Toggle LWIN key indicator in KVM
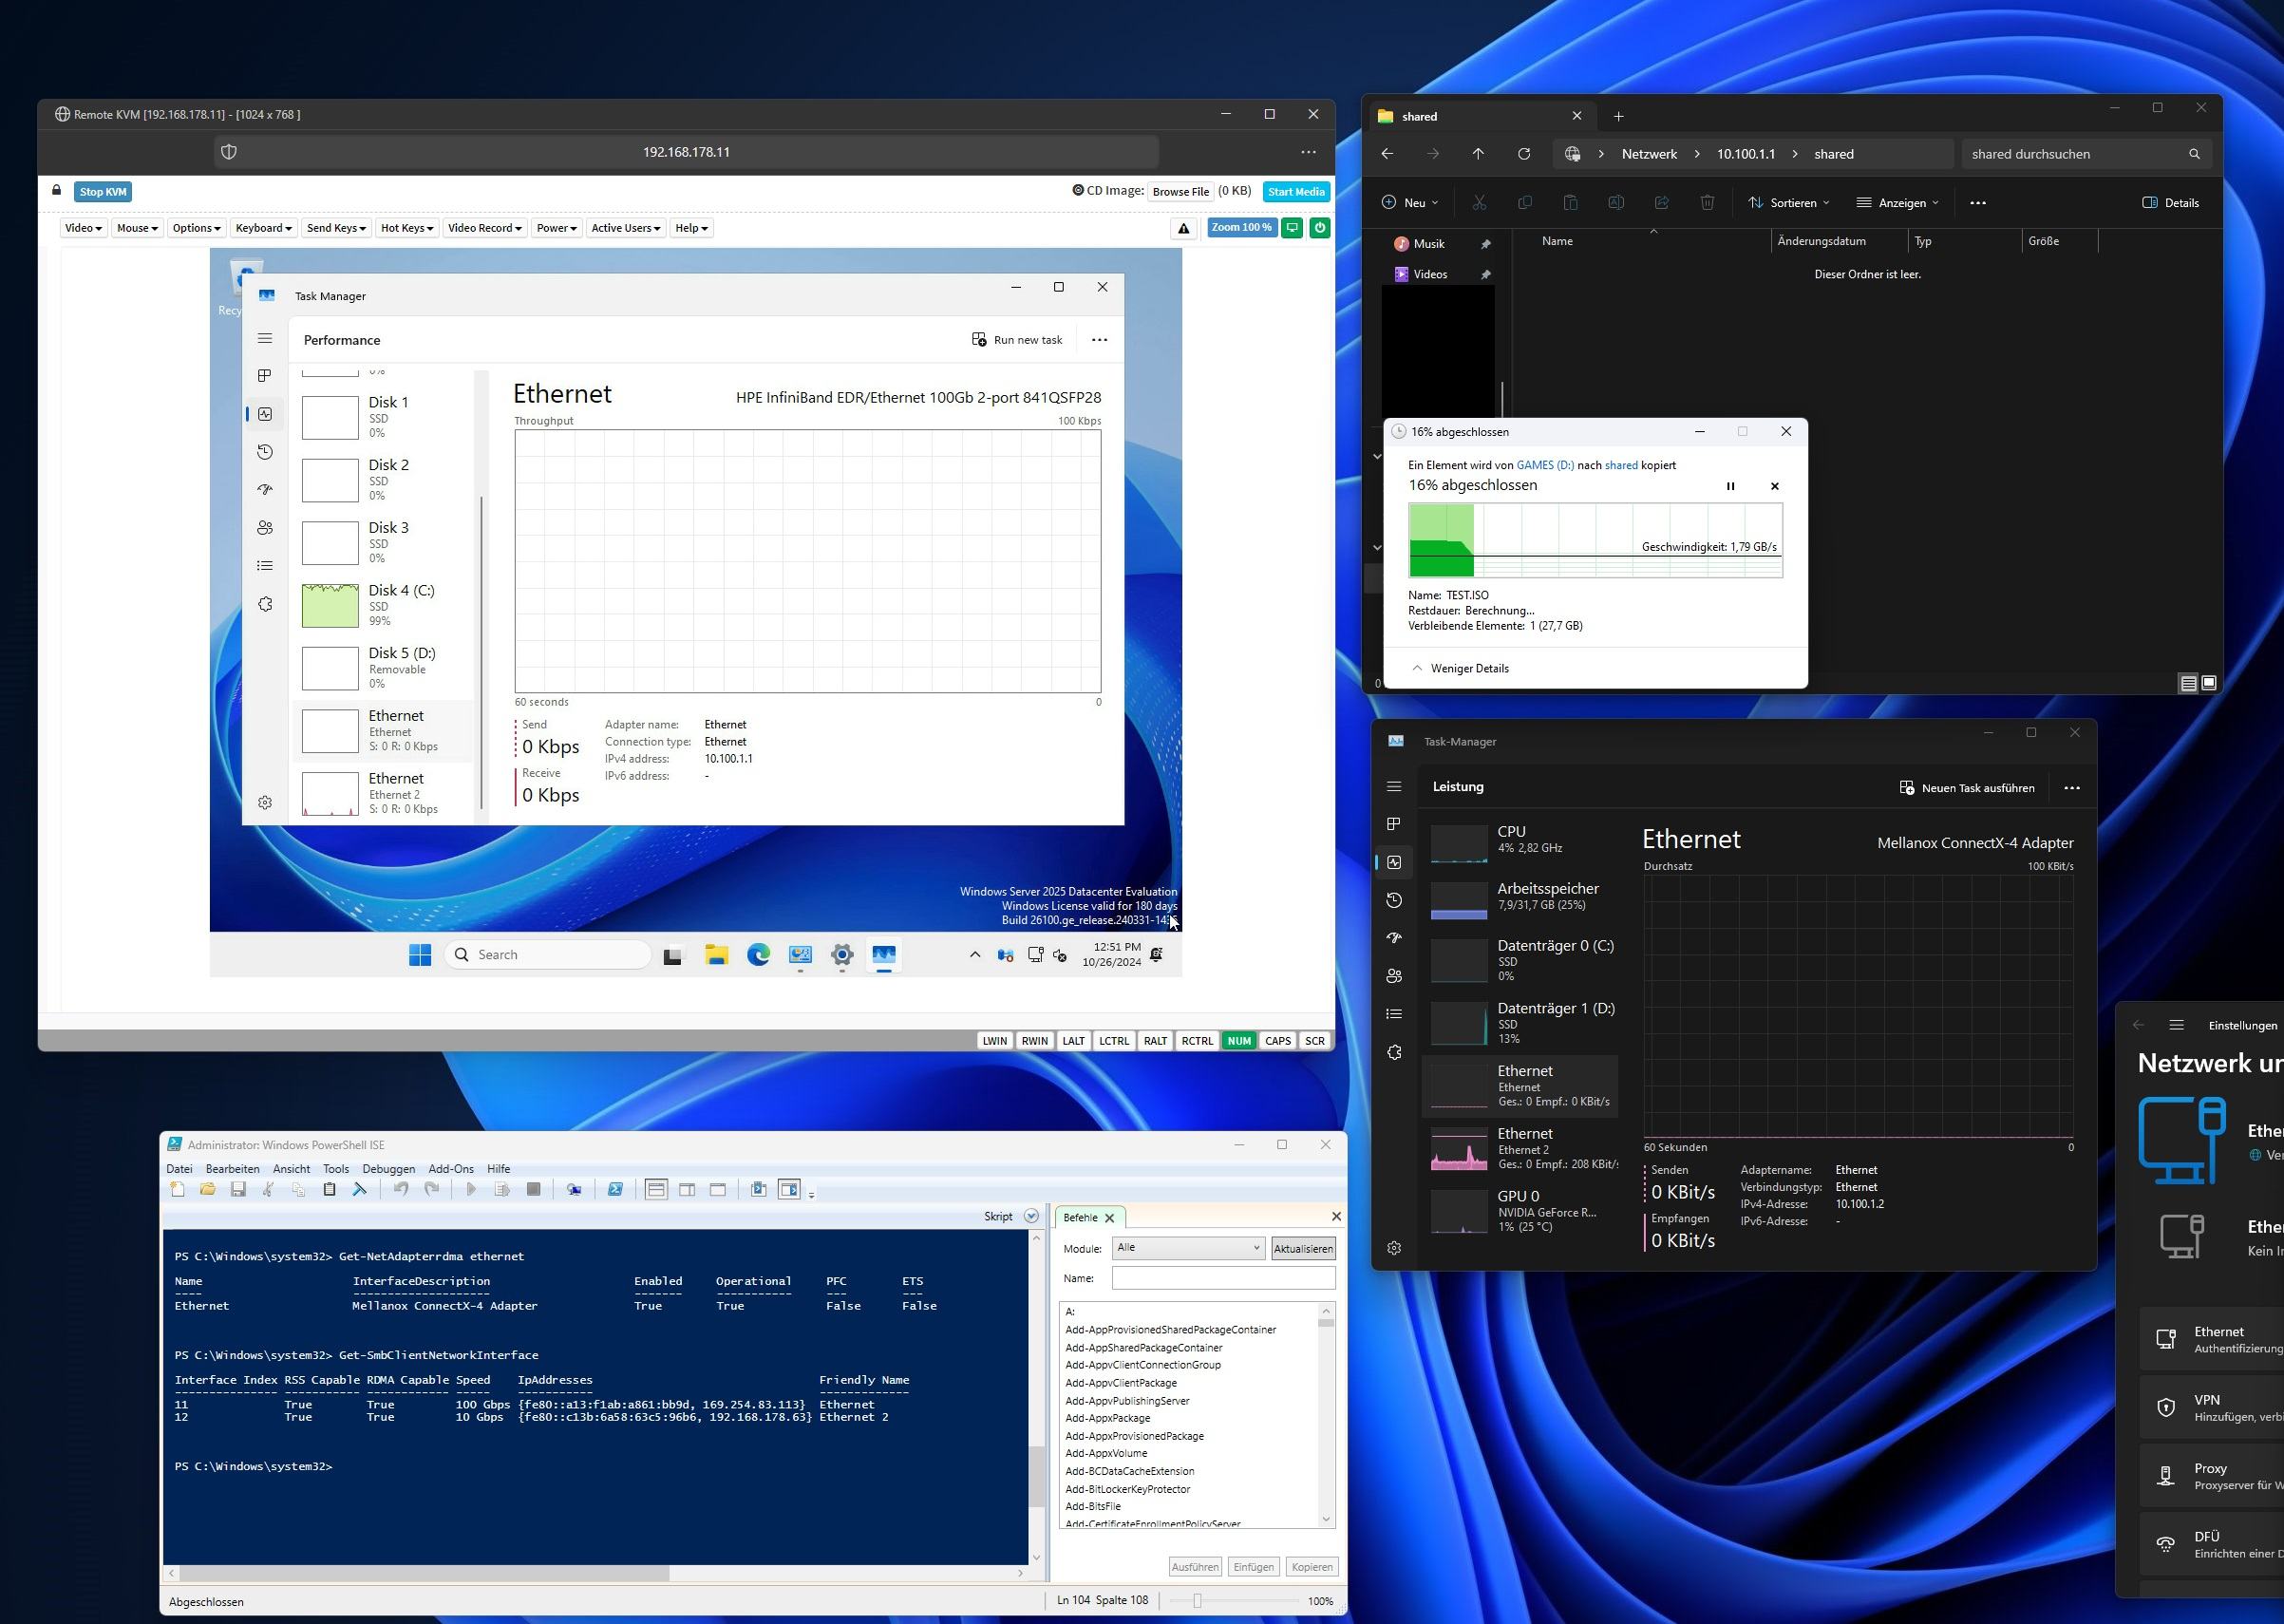2284x1624 pixels. click(995, 1041)
